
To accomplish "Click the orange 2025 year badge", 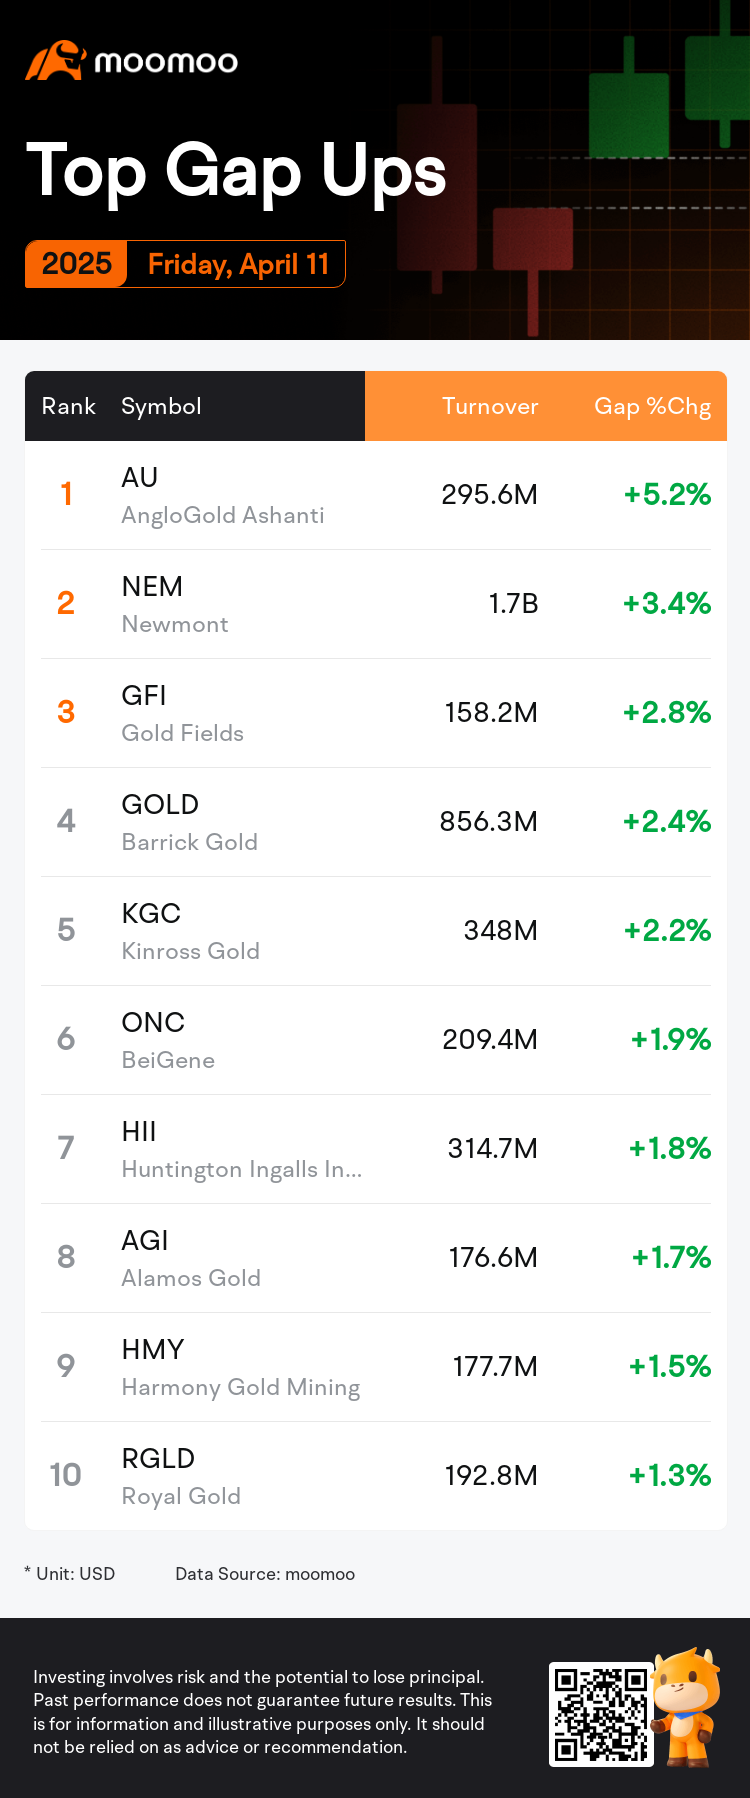I will tap(77, 264).
